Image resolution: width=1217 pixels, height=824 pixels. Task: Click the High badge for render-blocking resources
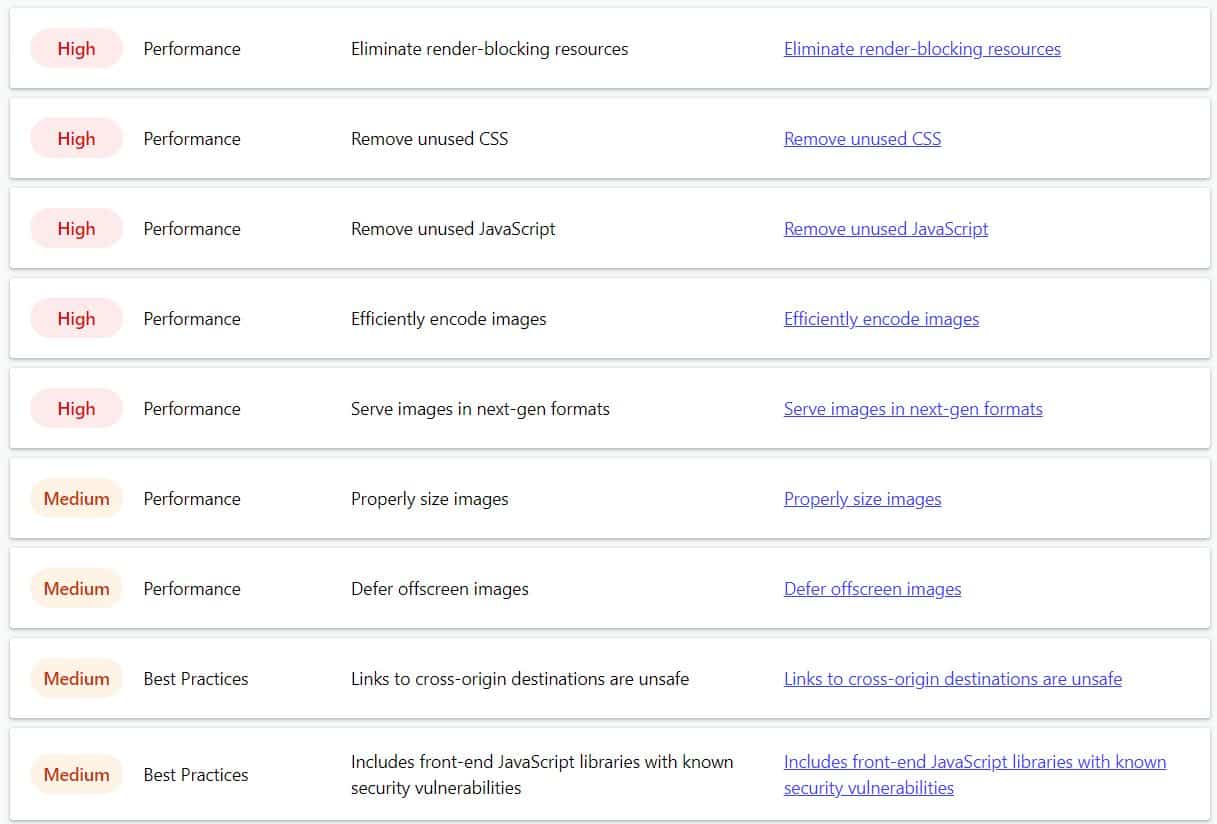point(76,49)
